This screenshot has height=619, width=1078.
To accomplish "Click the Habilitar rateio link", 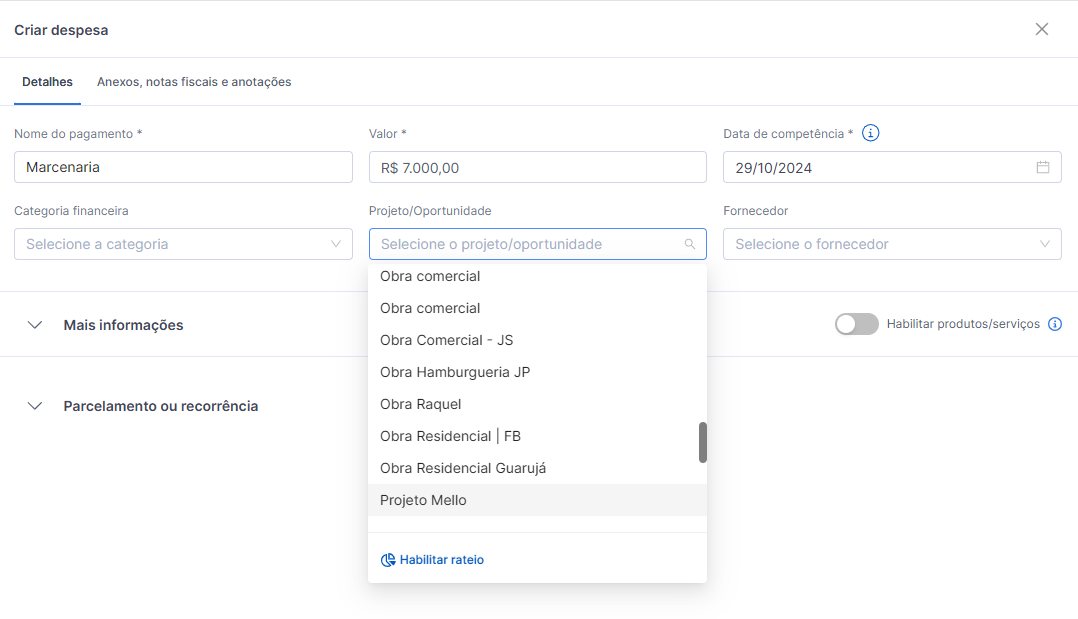I will click(x=441, y=560).
